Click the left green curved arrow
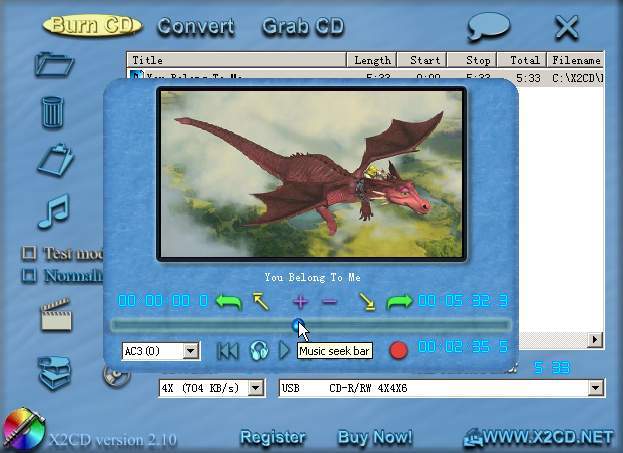623x453 pixels. [x=229, y=302]
